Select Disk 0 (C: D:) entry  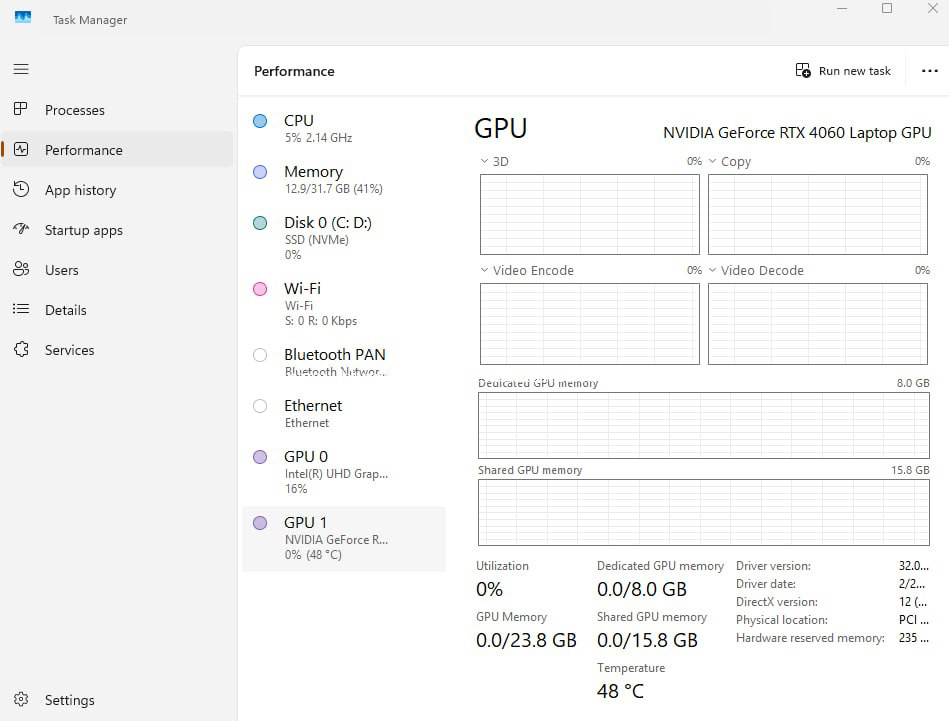[x=344, y=238]
